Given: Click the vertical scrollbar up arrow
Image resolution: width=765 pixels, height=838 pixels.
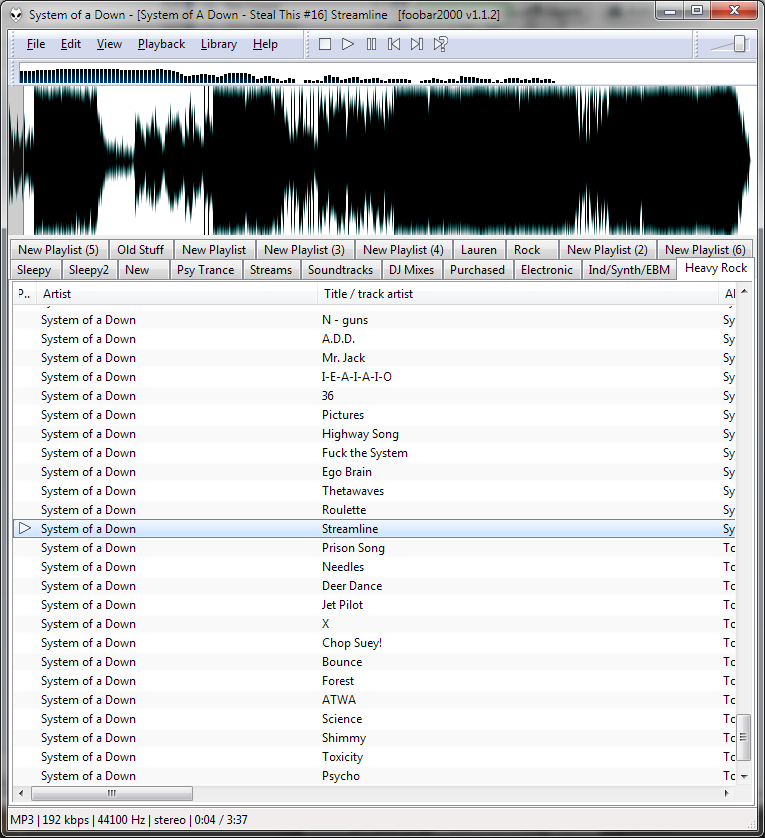Looking at the screenshot, I should pyautogui.click(x=744, y=292).
